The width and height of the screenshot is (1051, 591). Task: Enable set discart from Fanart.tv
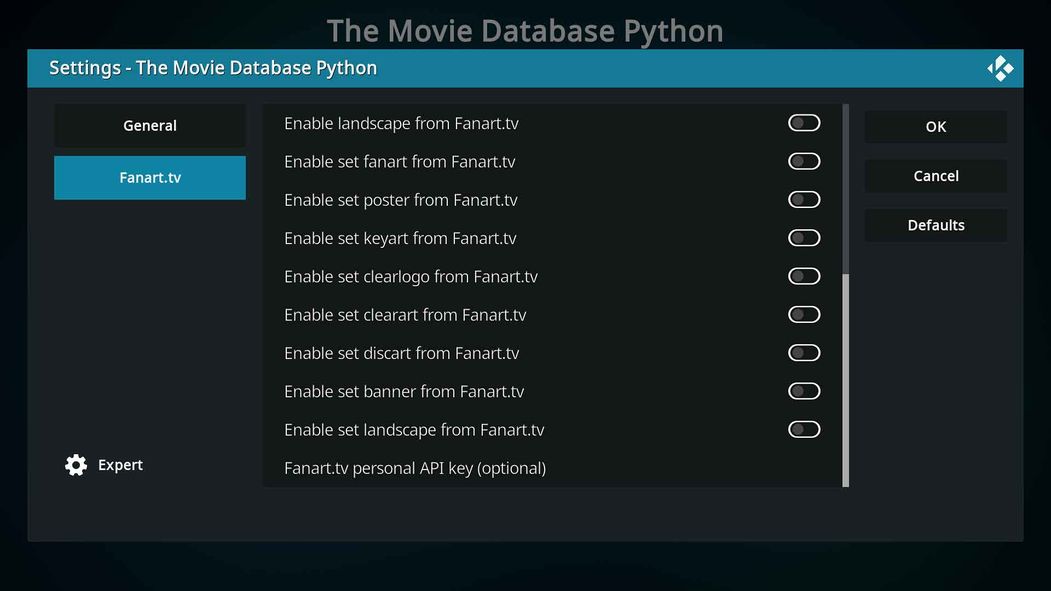tap(803, 352)
